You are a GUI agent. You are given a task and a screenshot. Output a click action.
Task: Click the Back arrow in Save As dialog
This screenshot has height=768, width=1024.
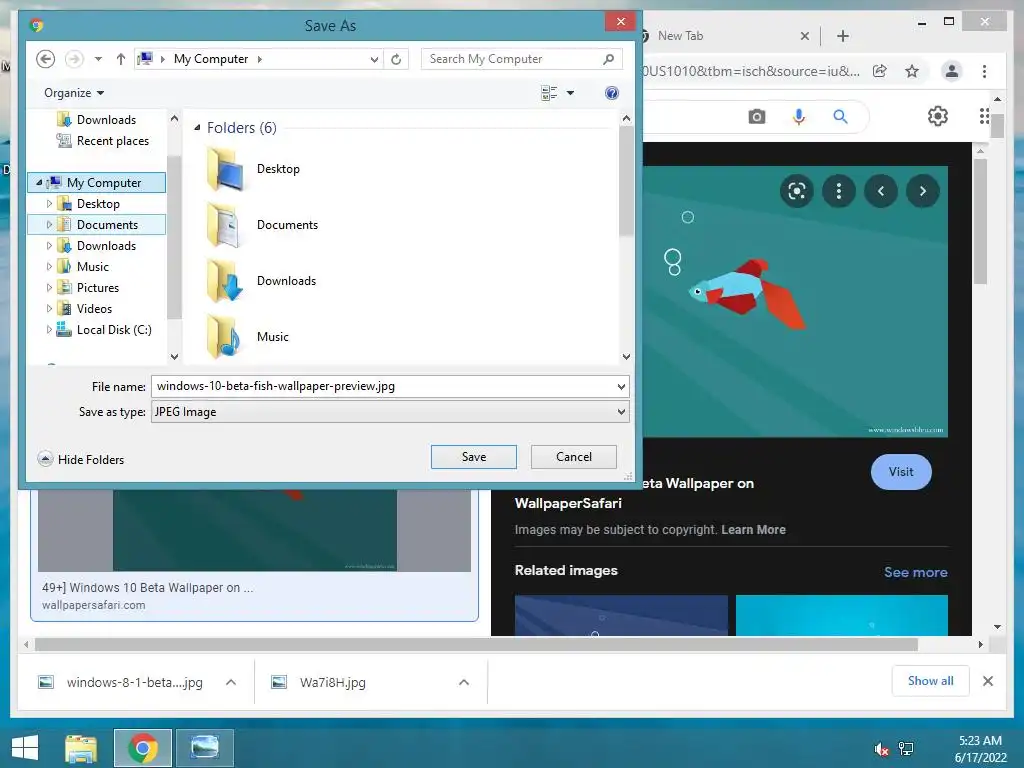point(45,59)
